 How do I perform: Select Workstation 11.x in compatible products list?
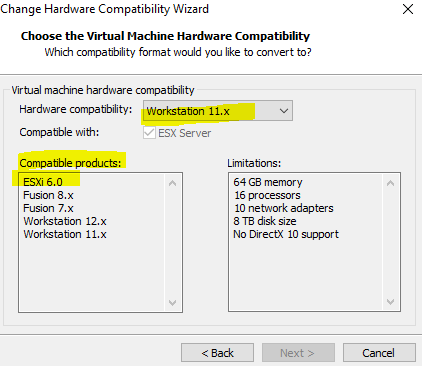pyautogui.click(x=65, y=234)
